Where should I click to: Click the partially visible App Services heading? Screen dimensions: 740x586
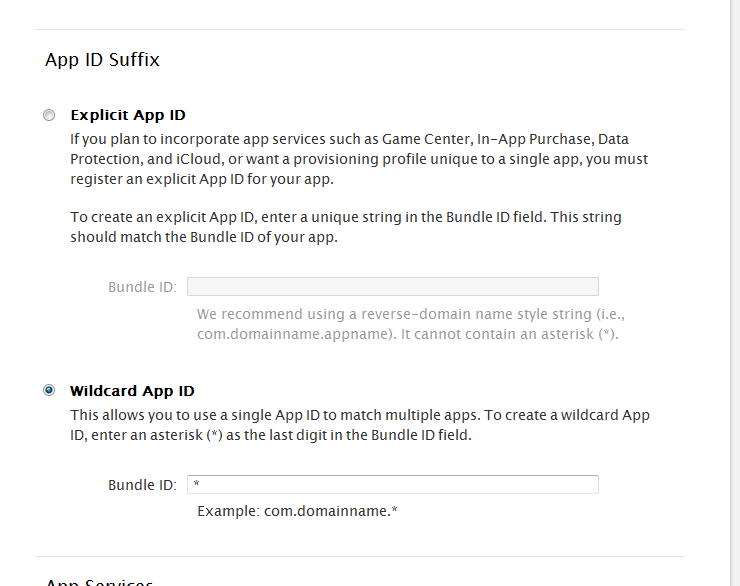(99, 582)
